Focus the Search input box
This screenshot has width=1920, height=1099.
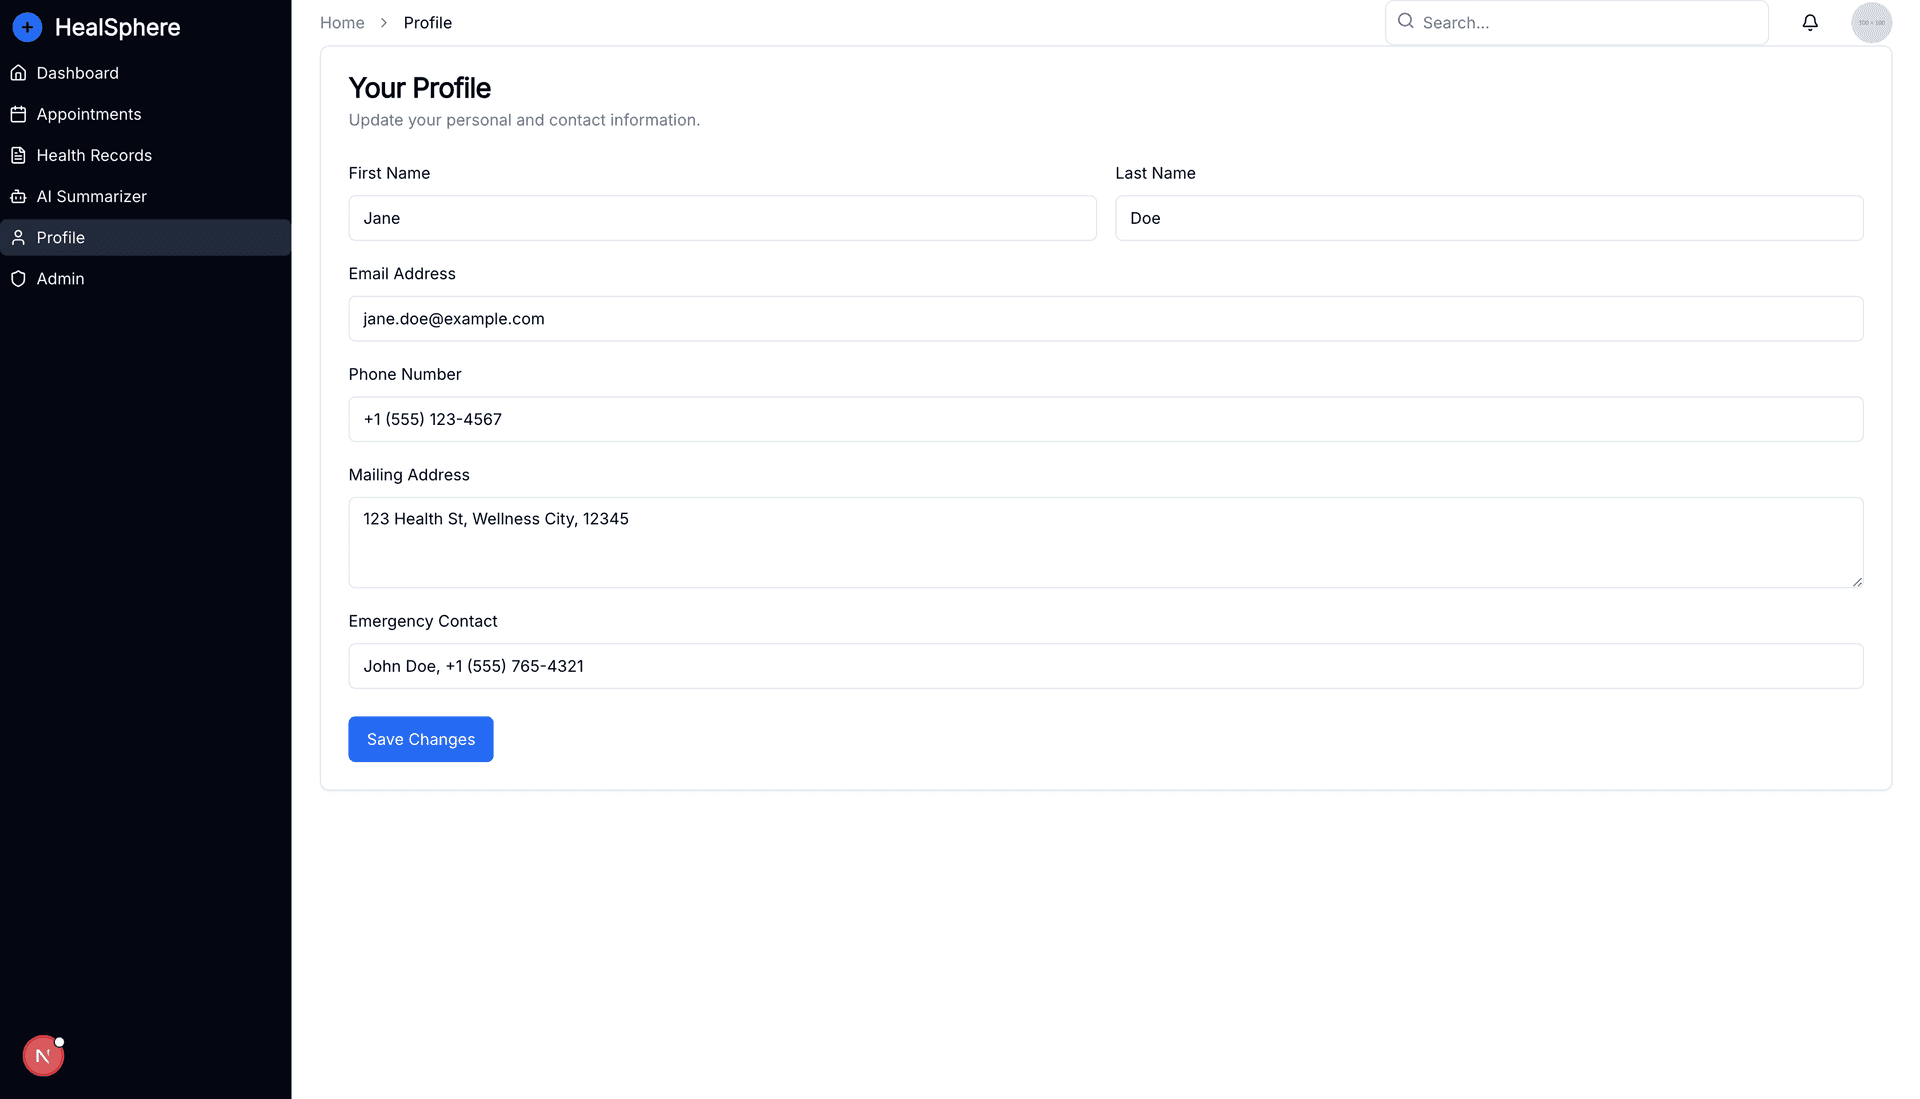click(1590, 23)
